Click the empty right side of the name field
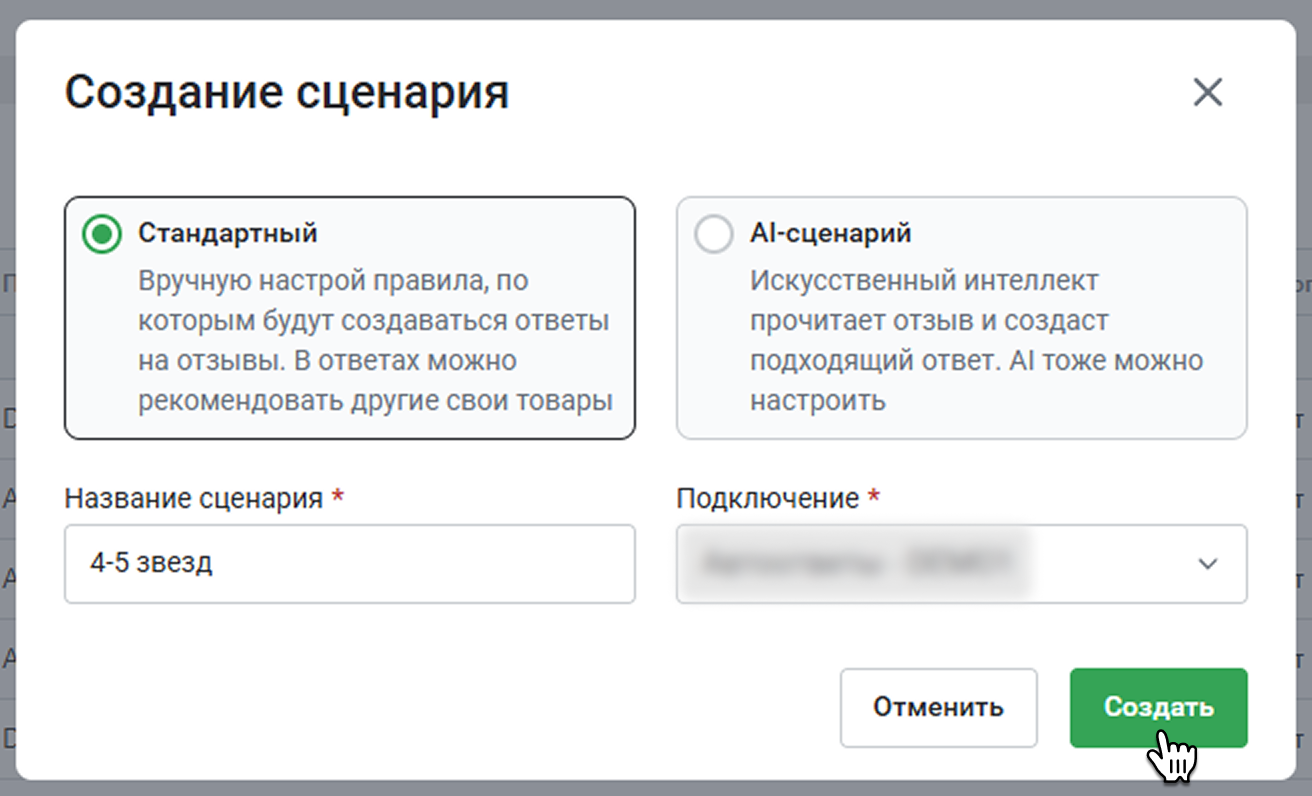1312x796 pixels. tap(500, 564)
